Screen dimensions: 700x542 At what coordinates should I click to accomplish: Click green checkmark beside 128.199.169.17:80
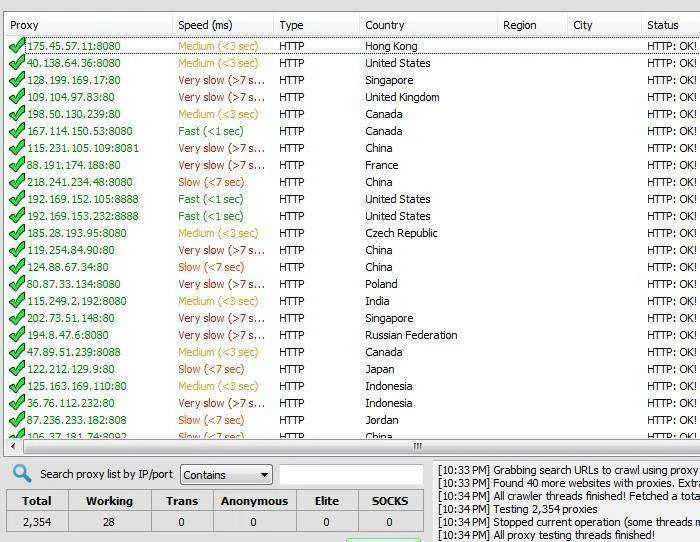(17, 80)
